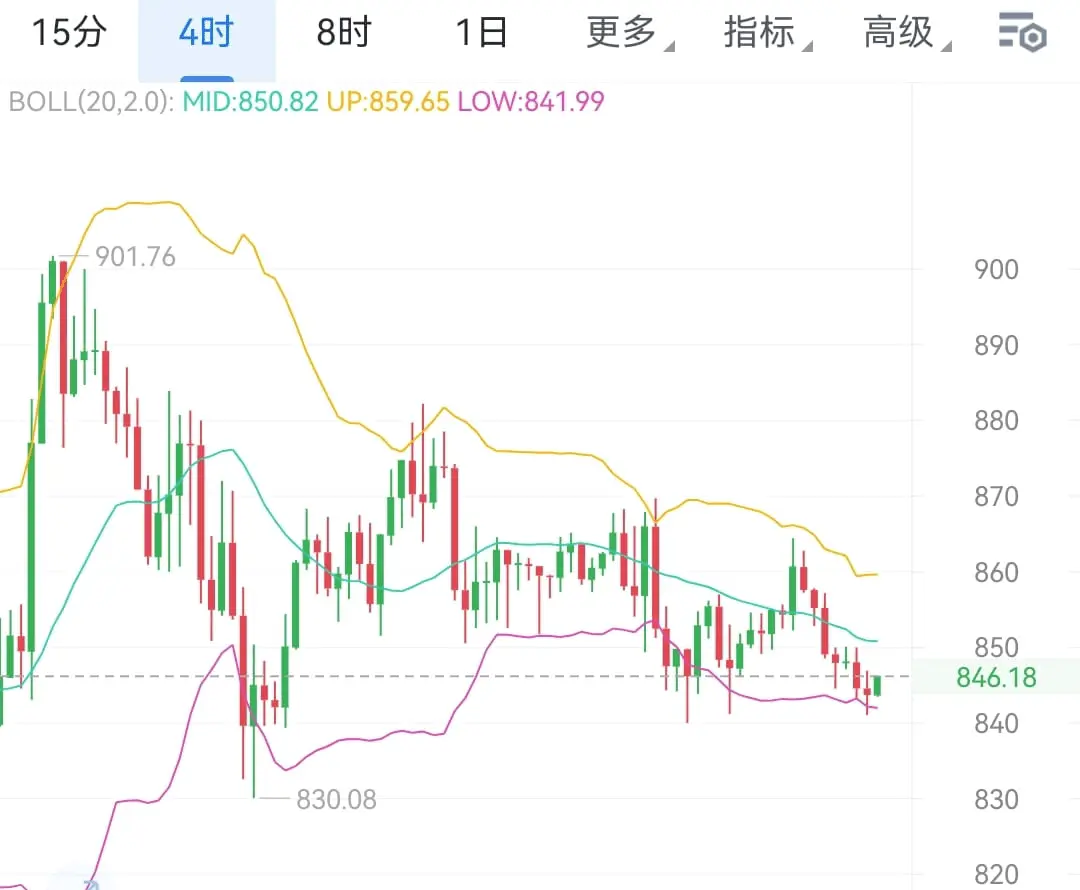
Task: Click the 830.08 low price marker
Action: tap(336, 799)
